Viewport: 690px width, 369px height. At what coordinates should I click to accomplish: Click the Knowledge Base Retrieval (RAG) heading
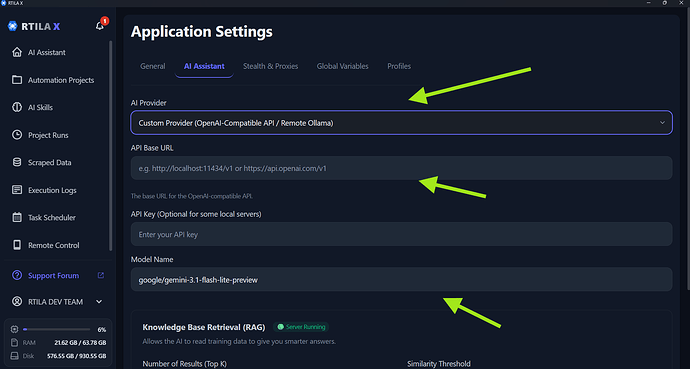[x=204, y=327]
